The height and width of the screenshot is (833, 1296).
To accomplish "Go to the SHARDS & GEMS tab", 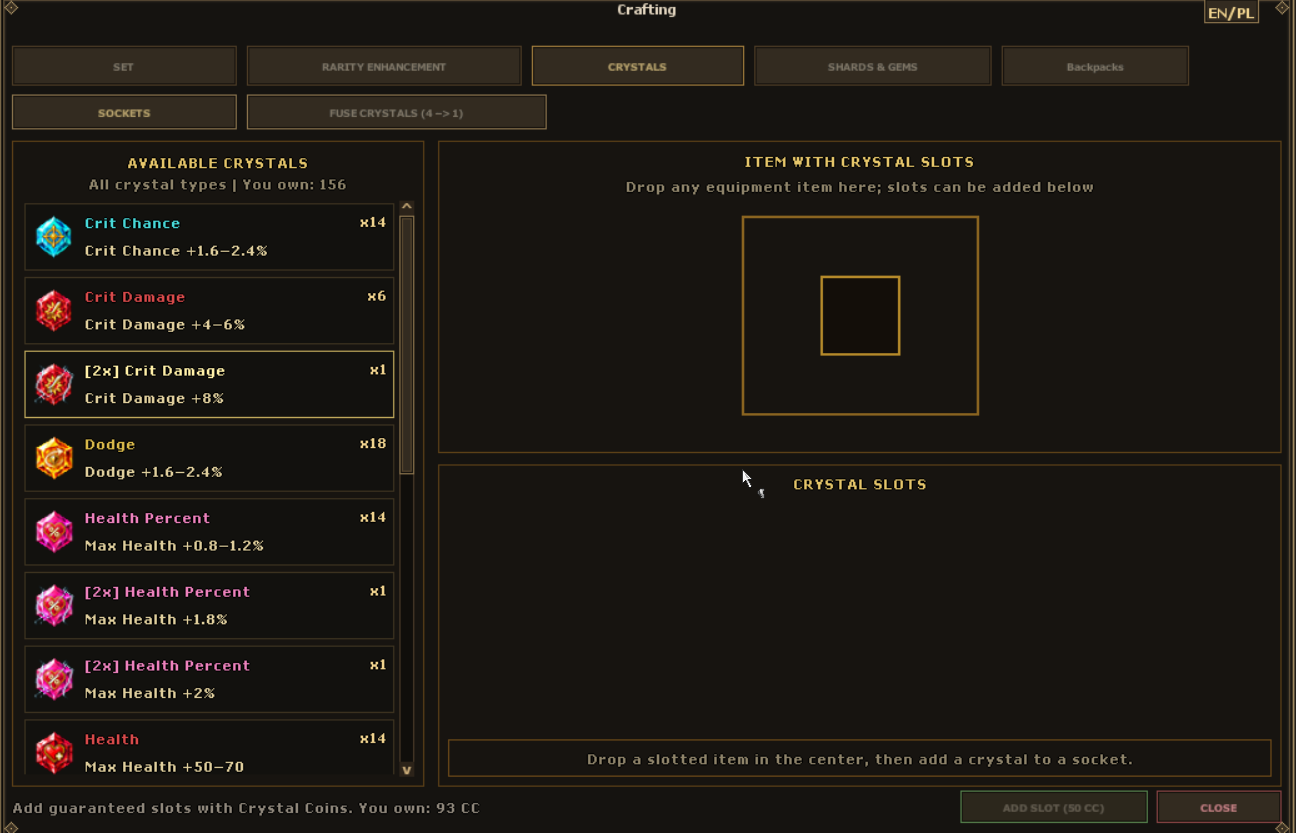I will point(872,66).
